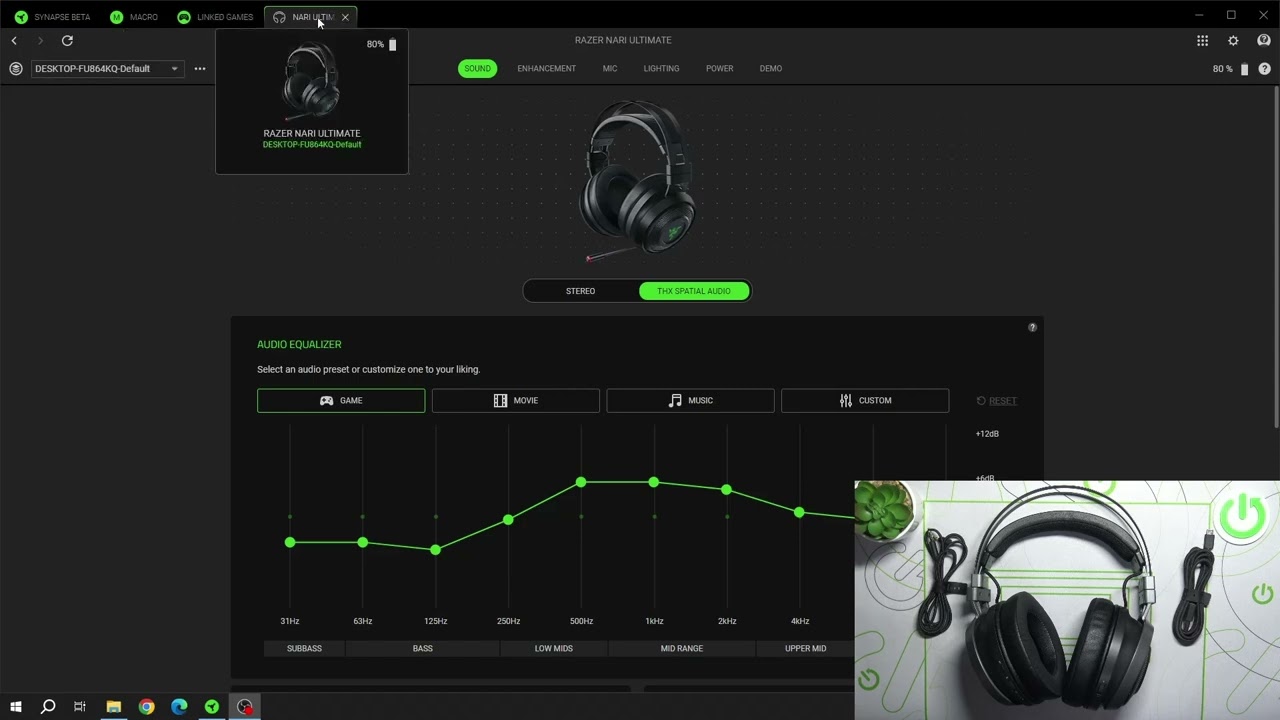
Task: Open Windows taskbar search
Action: (47, 707)
